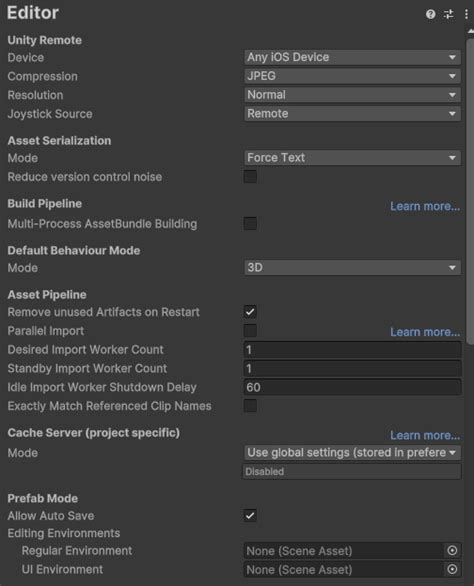Screen dimensions: 474x586
Task: Click the Reduce version control noise label
Action: pos(84,177)
